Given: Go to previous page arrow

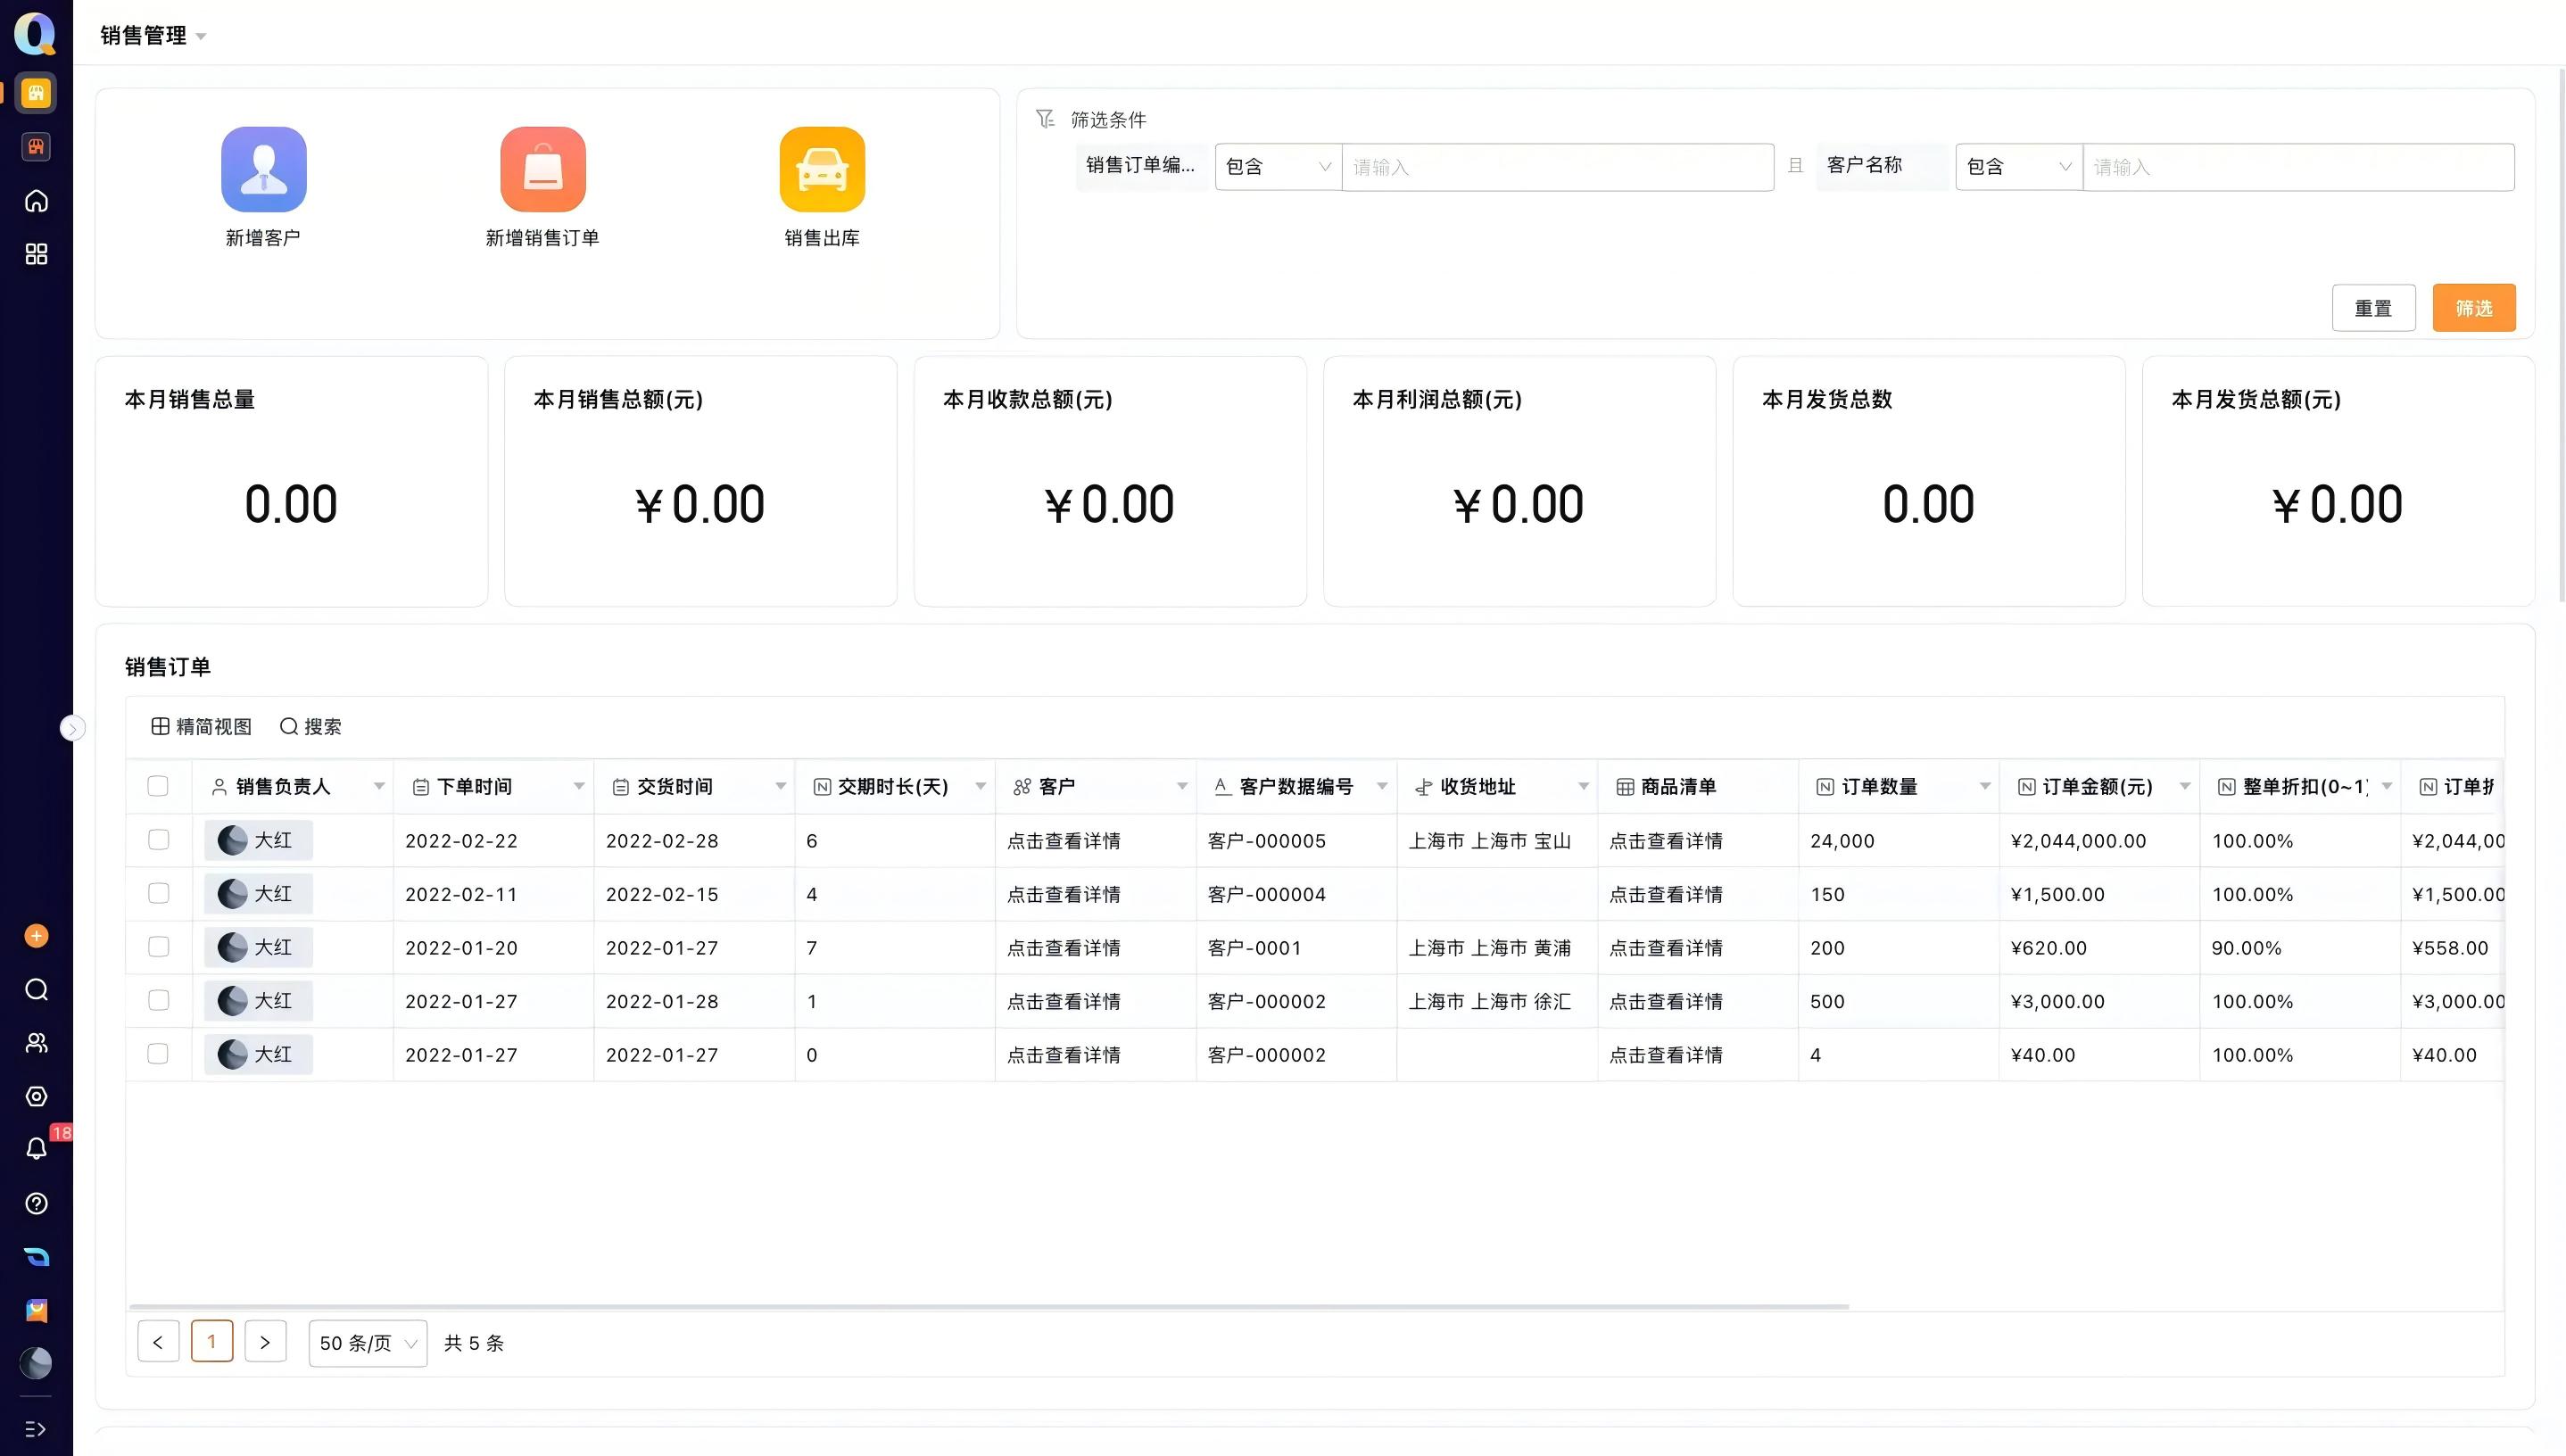Looking at the screenshot, I should click(x=158, y=1342).
